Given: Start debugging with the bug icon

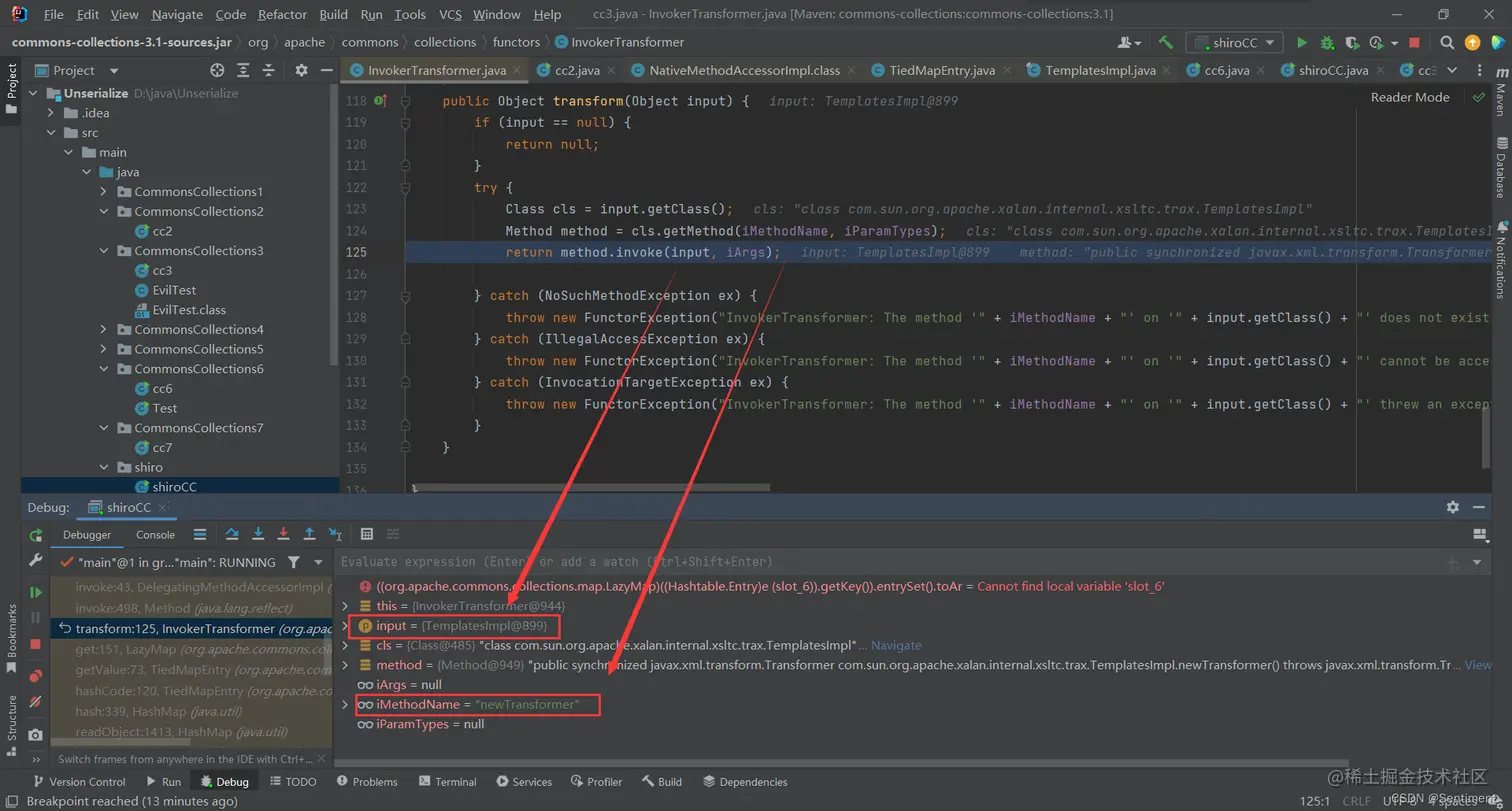Looking at the screenshot, I should point(1327,43).
